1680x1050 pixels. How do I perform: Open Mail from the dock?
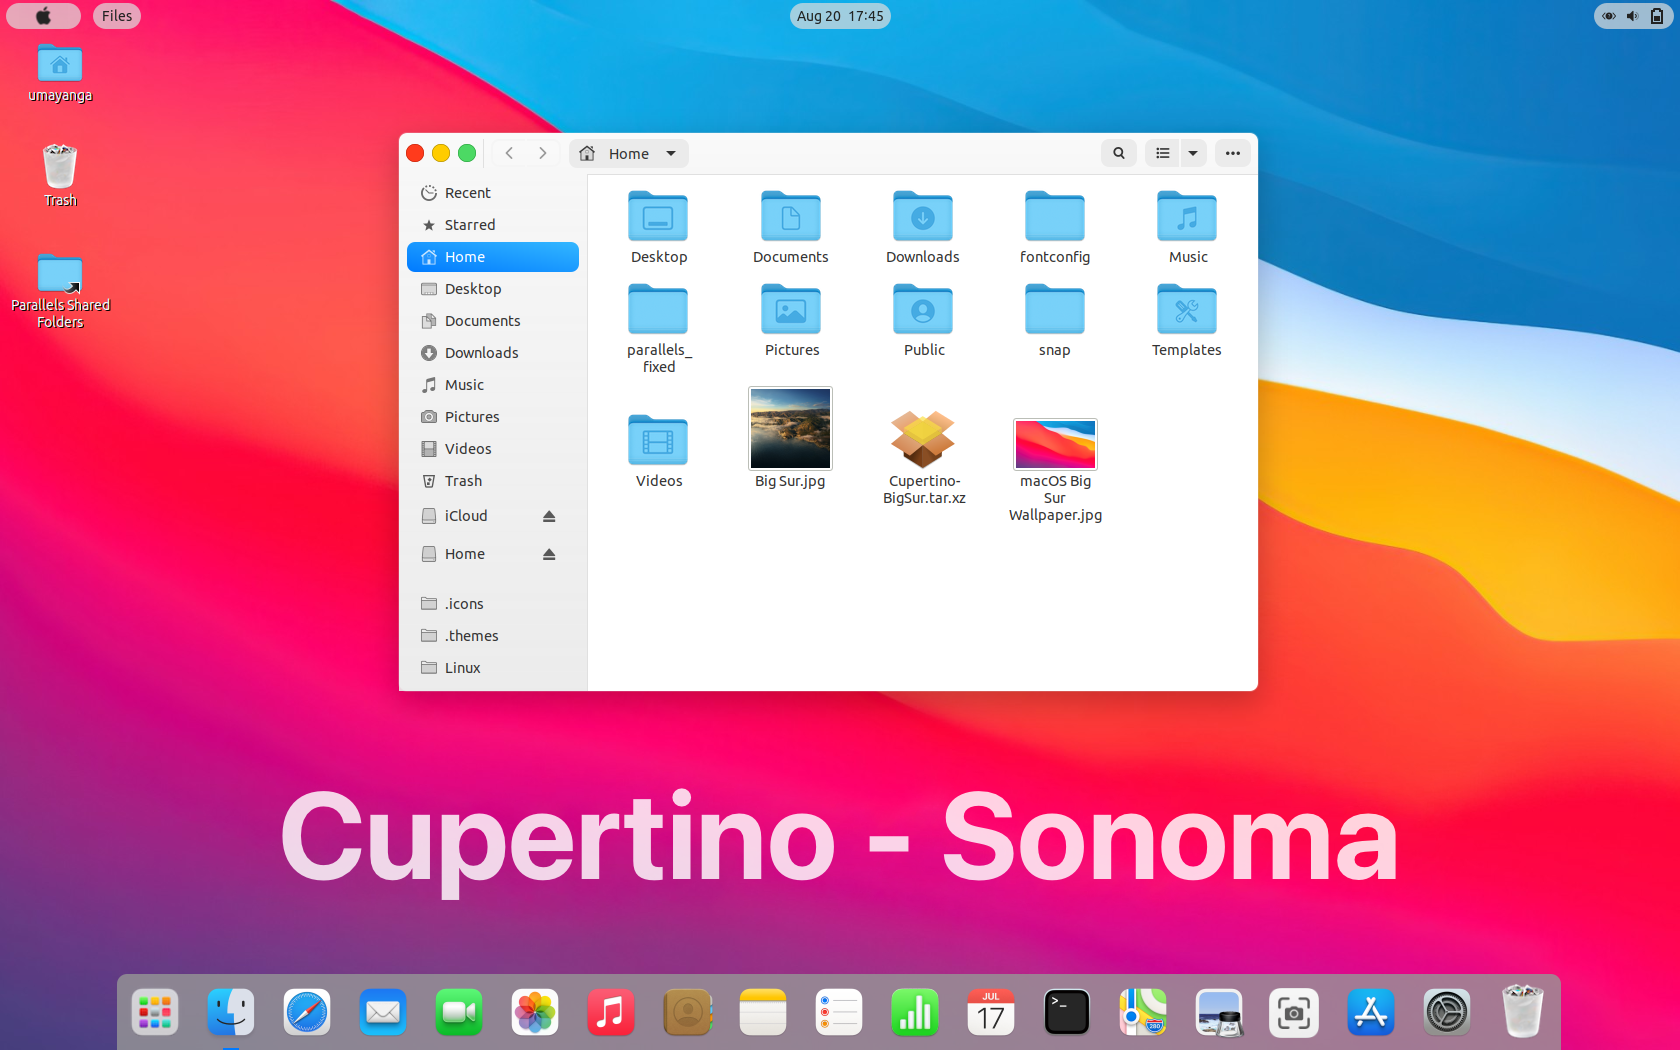[x=383, y=1013]
